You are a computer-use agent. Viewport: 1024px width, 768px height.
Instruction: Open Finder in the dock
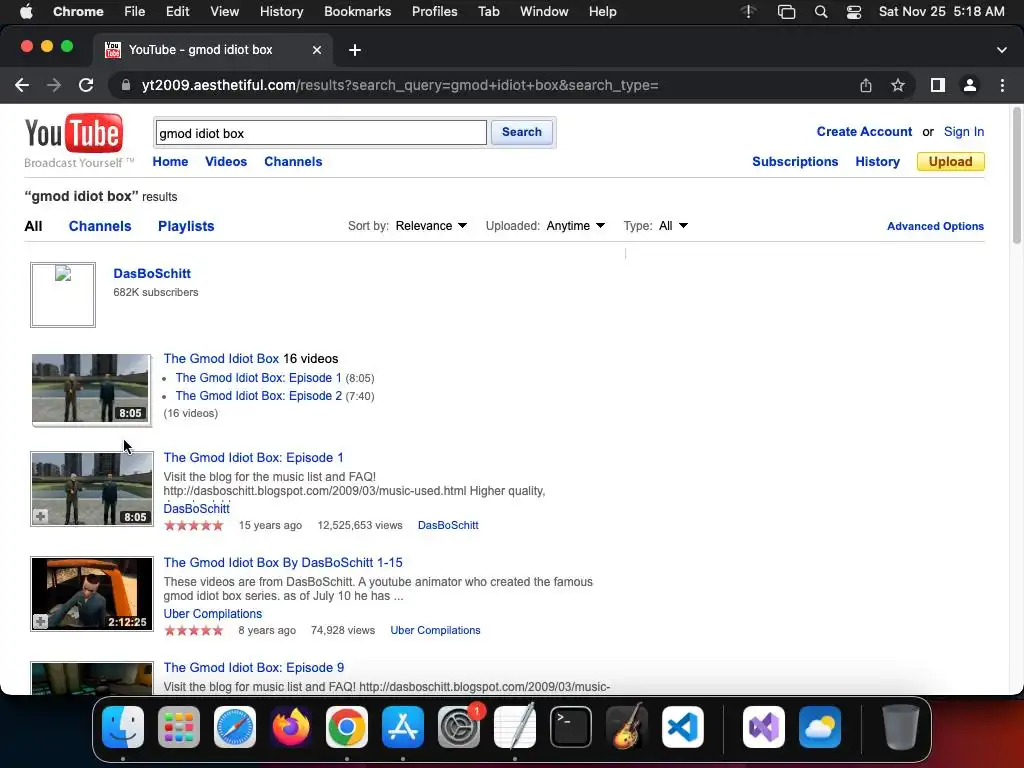tap(123, 727)
